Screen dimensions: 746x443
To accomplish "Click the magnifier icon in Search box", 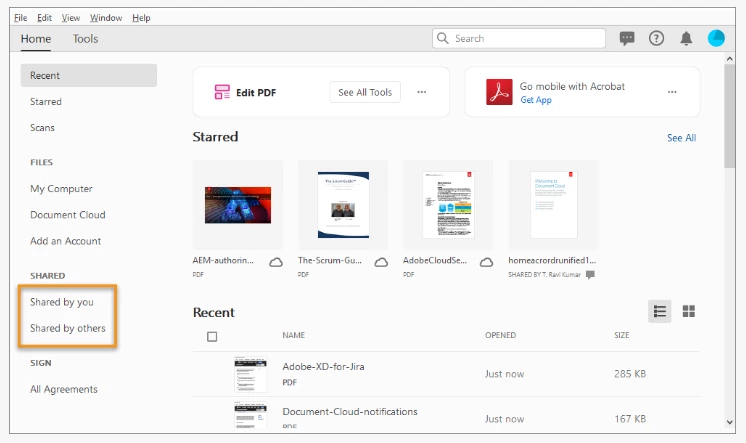I will 442,38.
